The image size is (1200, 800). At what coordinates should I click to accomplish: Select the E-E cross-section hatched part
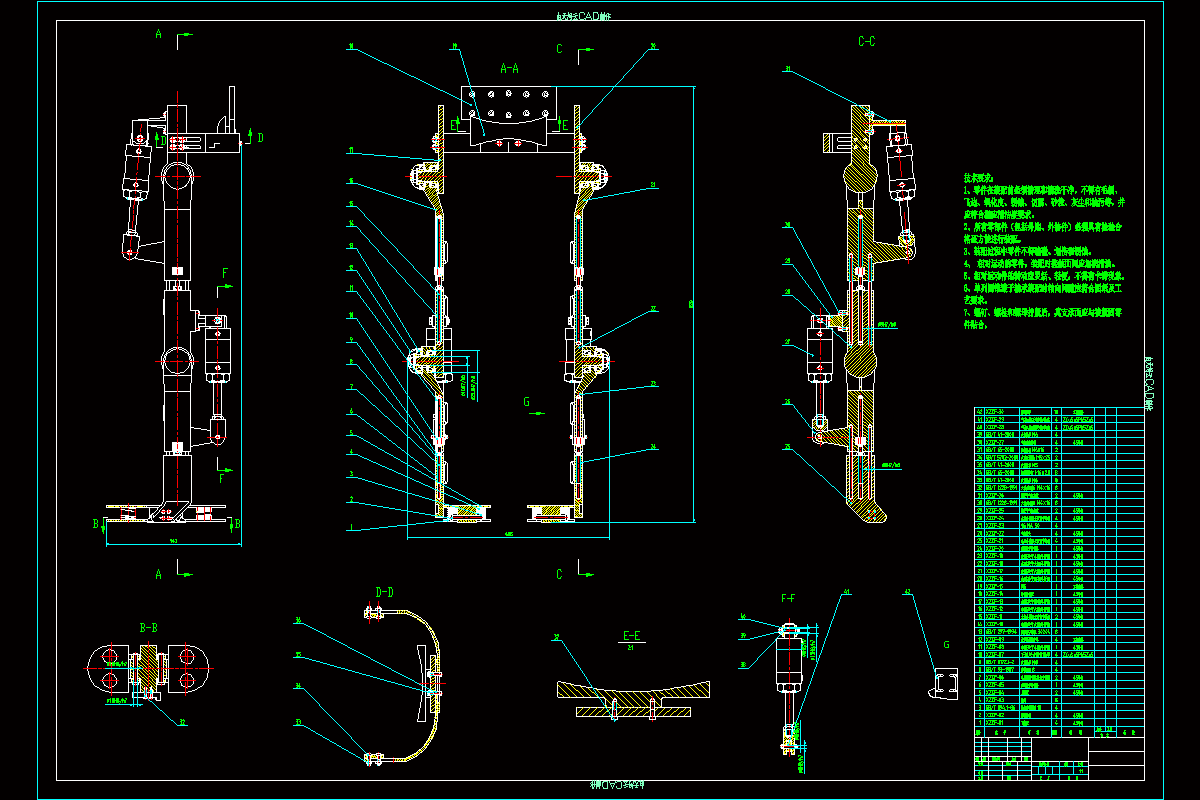[x=632, y=697]
